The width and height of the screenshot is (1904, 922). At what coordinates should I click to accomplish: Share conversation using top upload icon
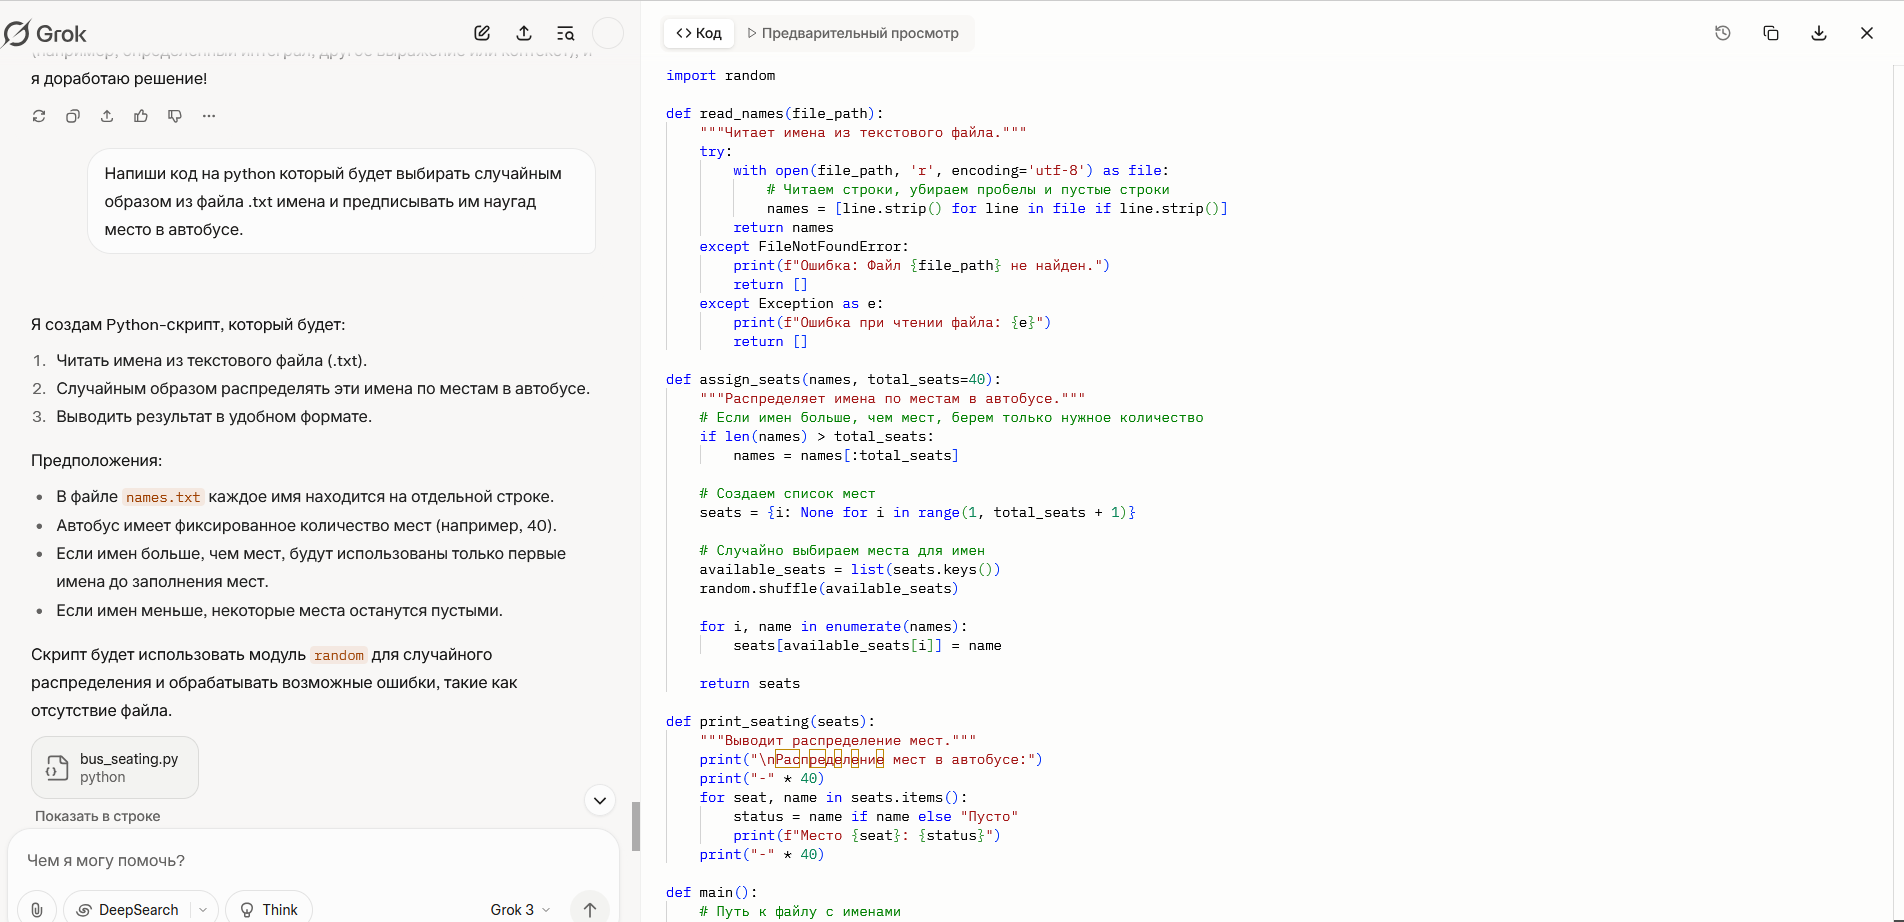point(524,33)
